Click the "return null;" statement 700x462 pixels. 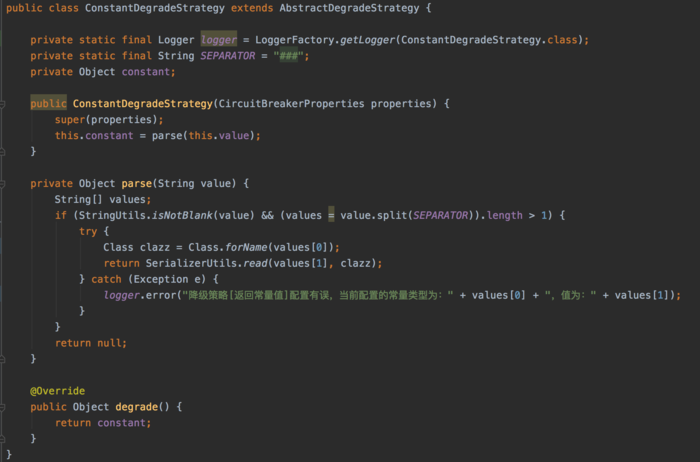pyautogui.click(x=91, y=343)
